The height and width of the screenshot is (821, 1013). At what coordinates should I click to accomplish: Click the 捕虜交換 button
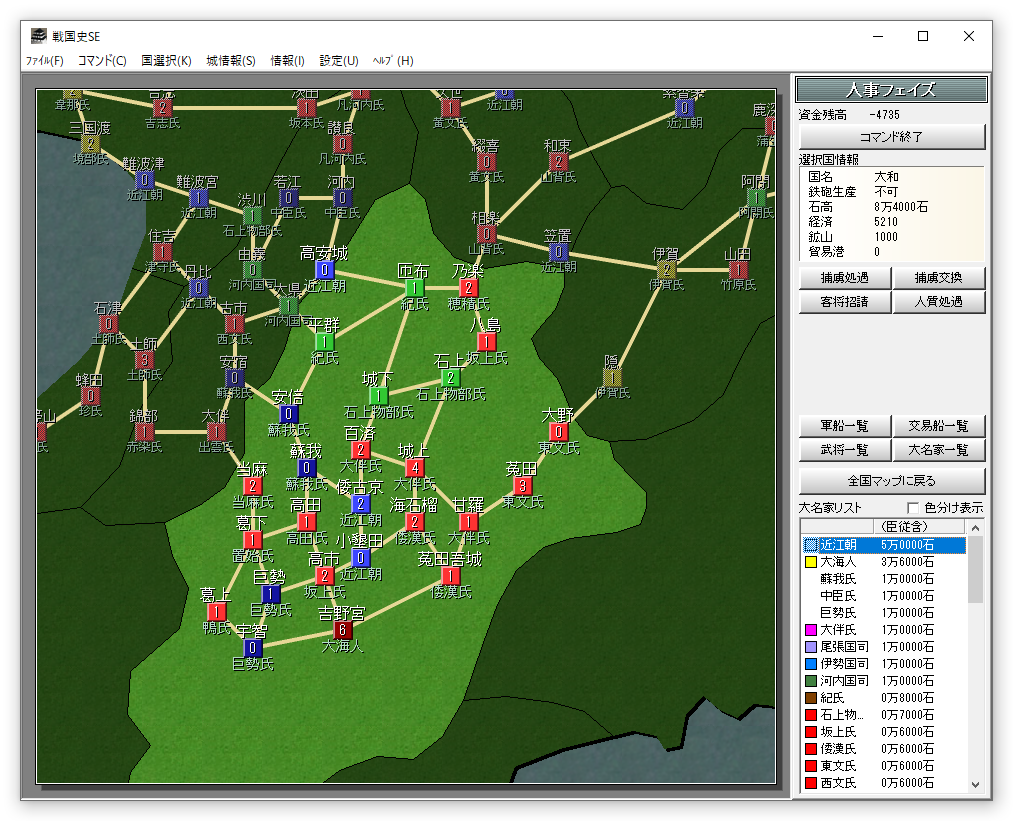coord(938,278)
